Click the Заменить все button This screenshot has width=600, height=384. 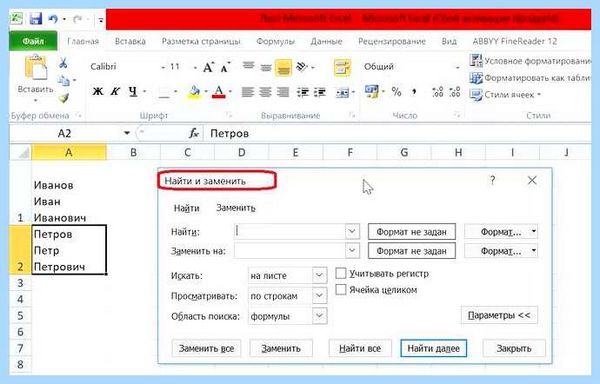[x=206, y=348]
